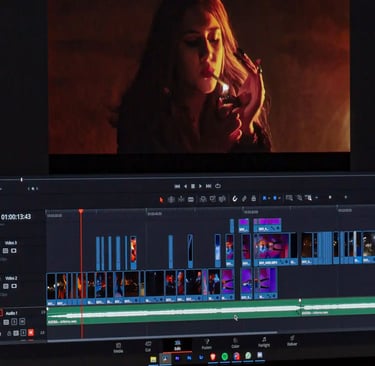
Task: Toggle Loop playback button
Action: [x=218, y=186]
